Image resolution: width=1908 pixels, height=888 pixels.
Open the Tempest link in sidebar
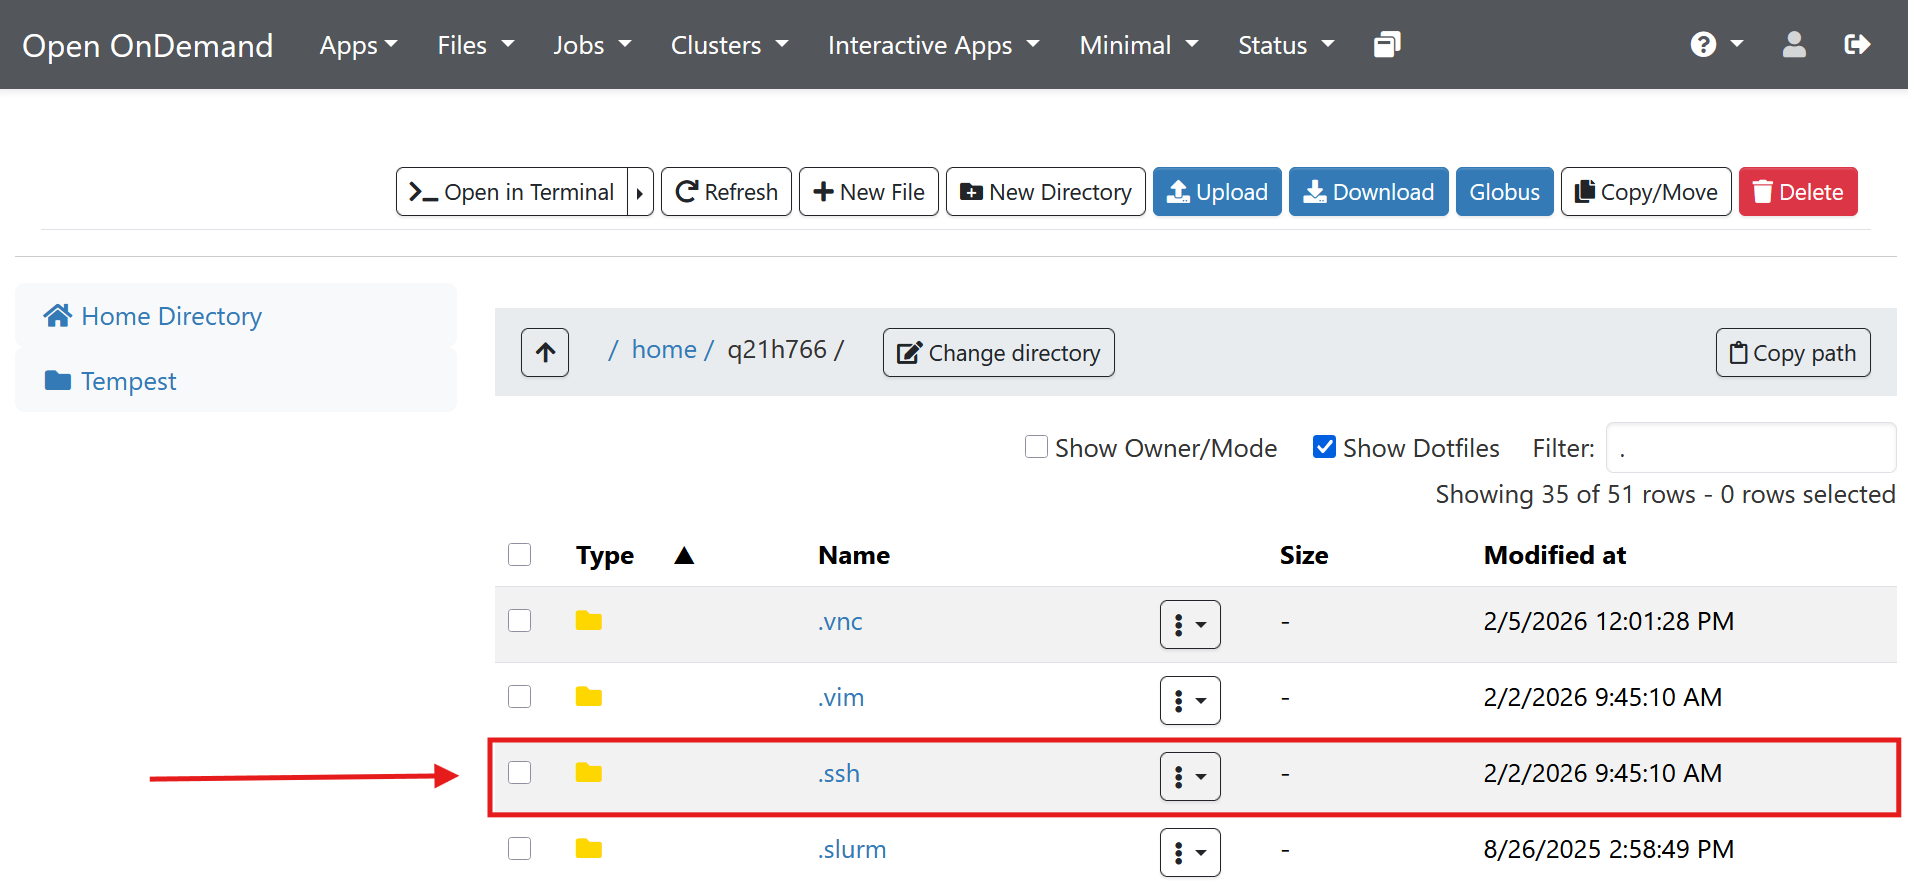(x=128, y=381)
